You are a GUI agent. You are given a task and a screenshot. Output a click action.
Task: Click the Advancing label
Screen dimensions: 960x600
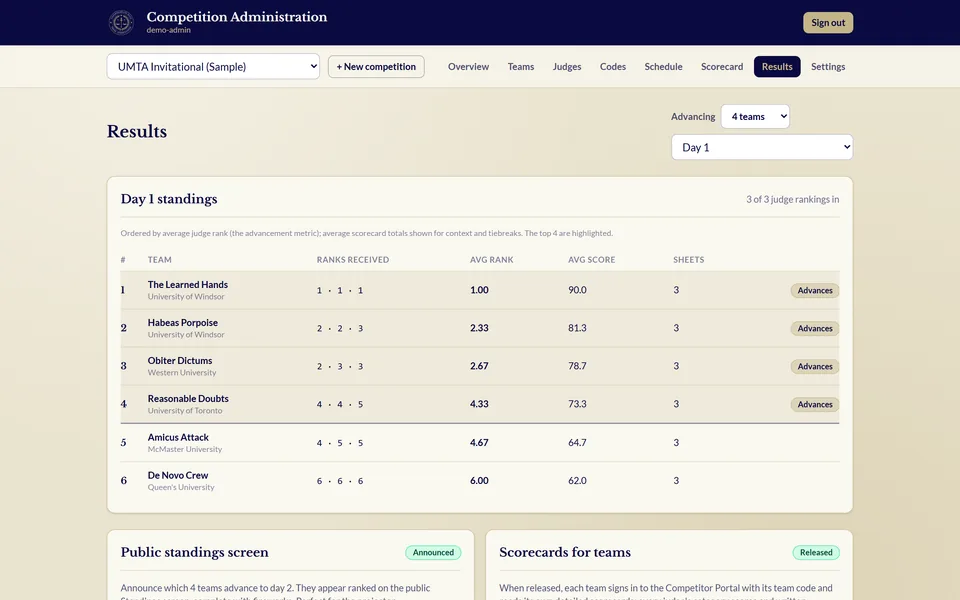pos(693,116)
